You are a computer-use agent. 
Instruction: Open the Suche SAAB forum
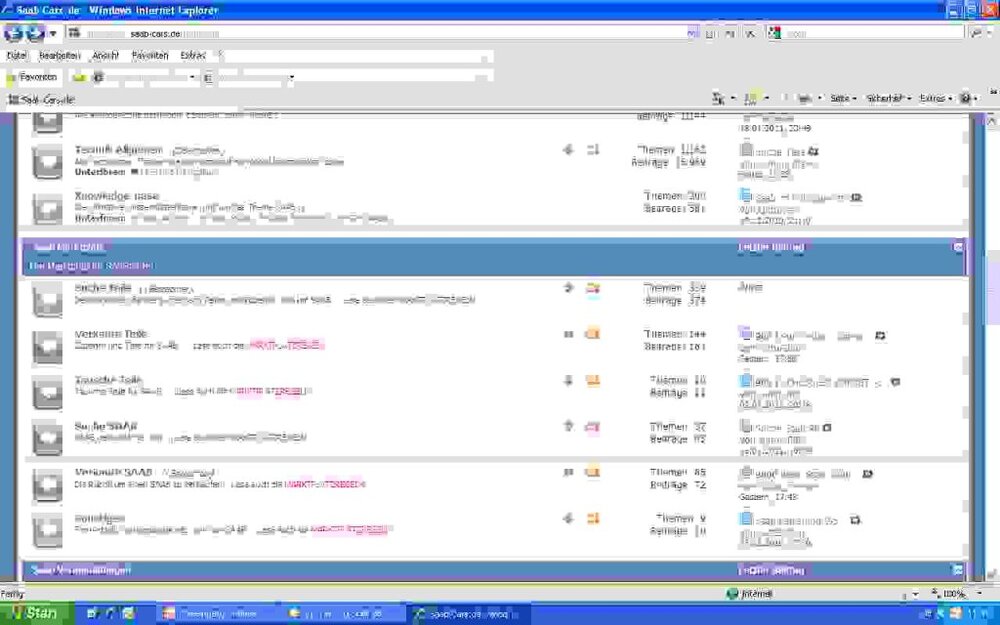click(106, 425)
